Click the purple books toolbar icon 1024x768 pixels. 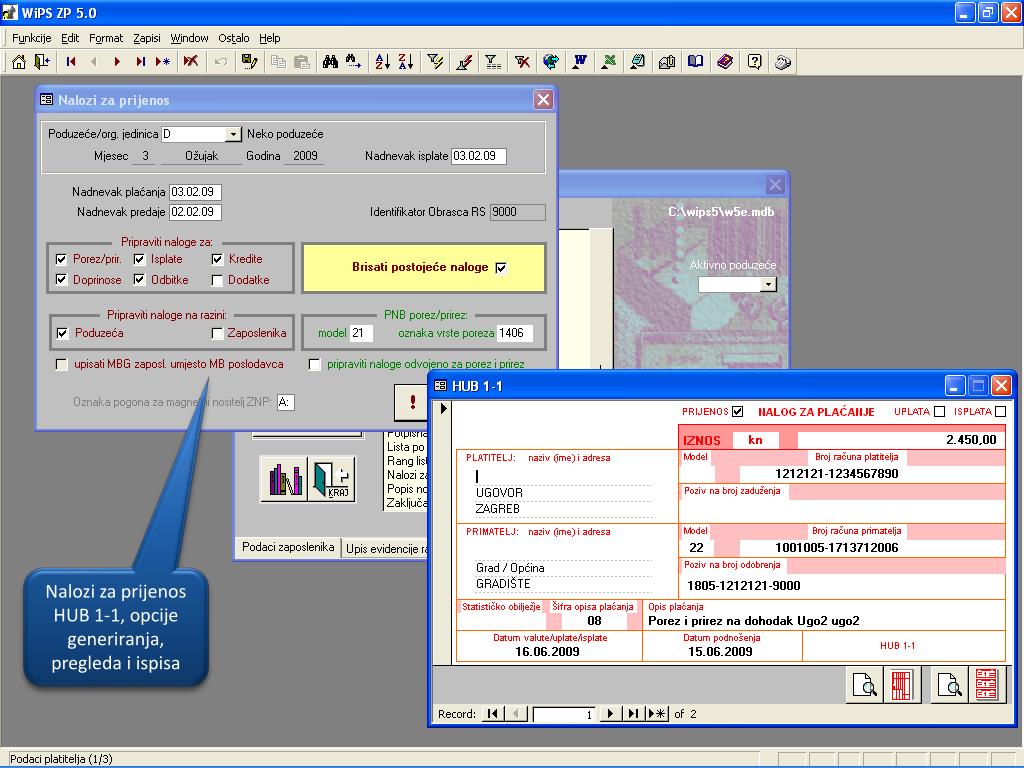(725, 62)
